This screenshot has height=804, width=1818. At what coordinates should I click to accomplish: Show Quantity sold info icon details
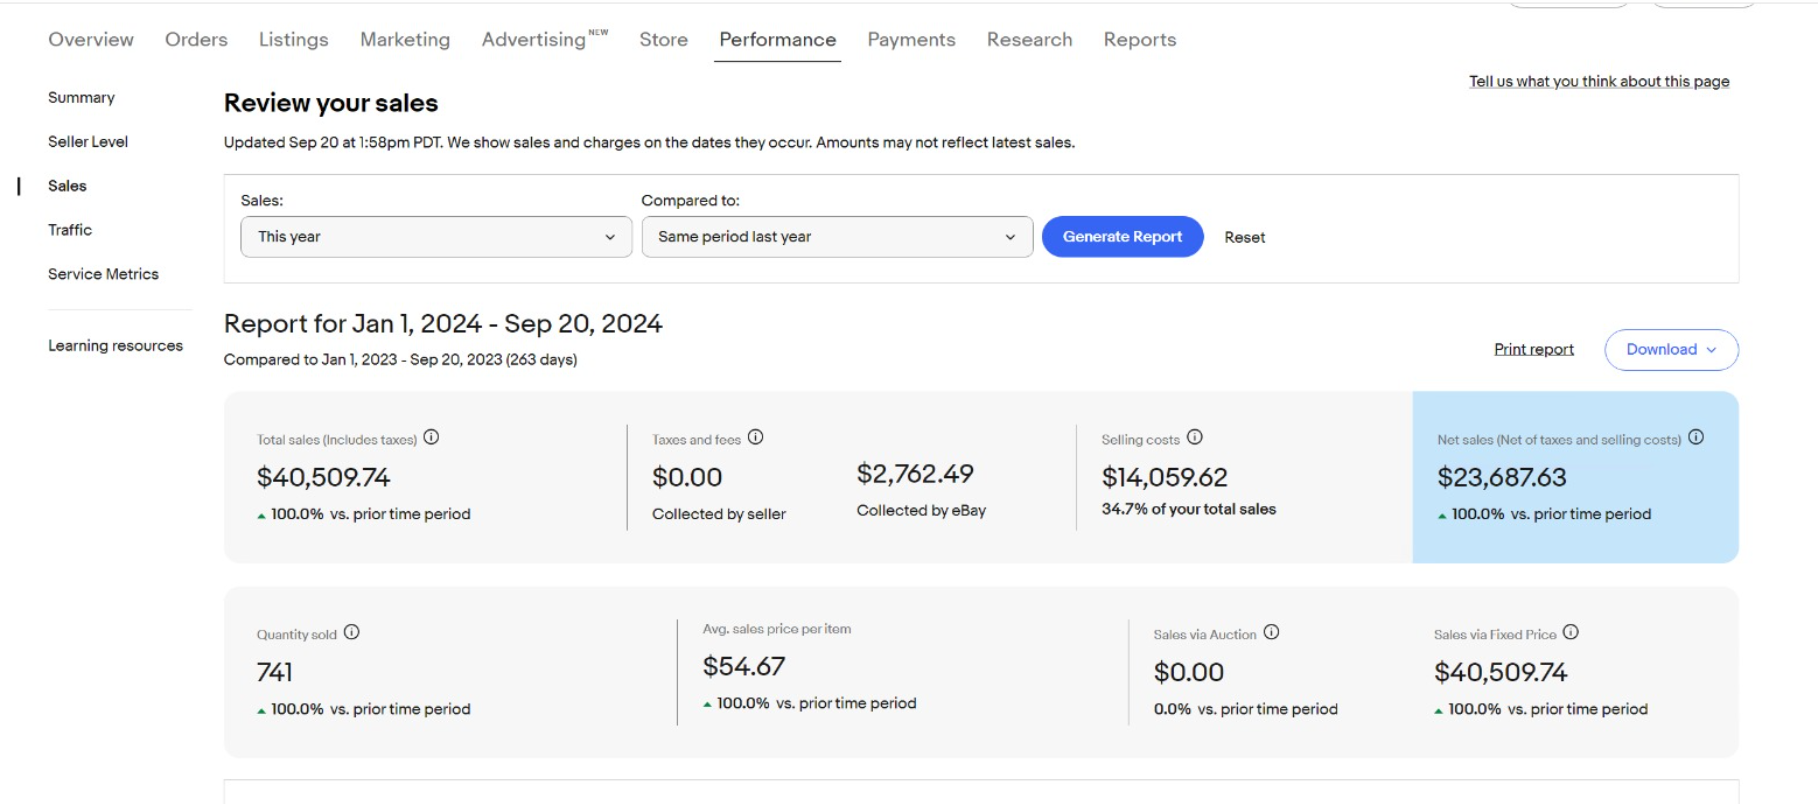pyautogui.click(x=352, y=632)
